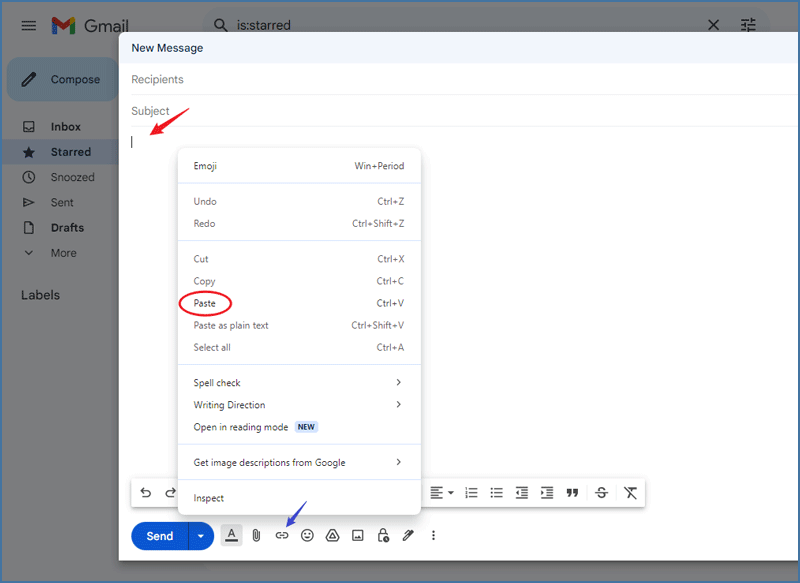The image size is (800, 583).
Task: Insert files using Google Drive icon
Action: (332, 536)
